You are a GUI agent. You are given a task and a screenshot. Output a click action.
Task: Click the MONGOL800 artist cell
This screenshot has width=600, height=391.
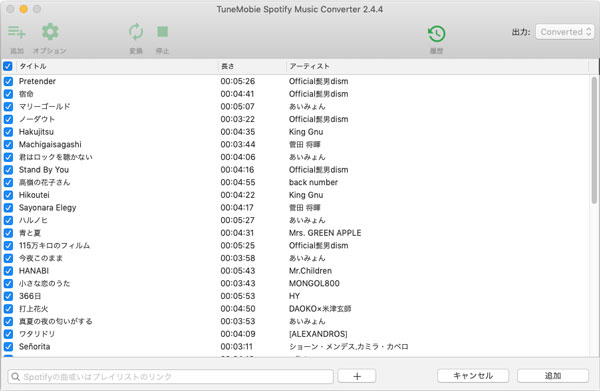point(314,283)
